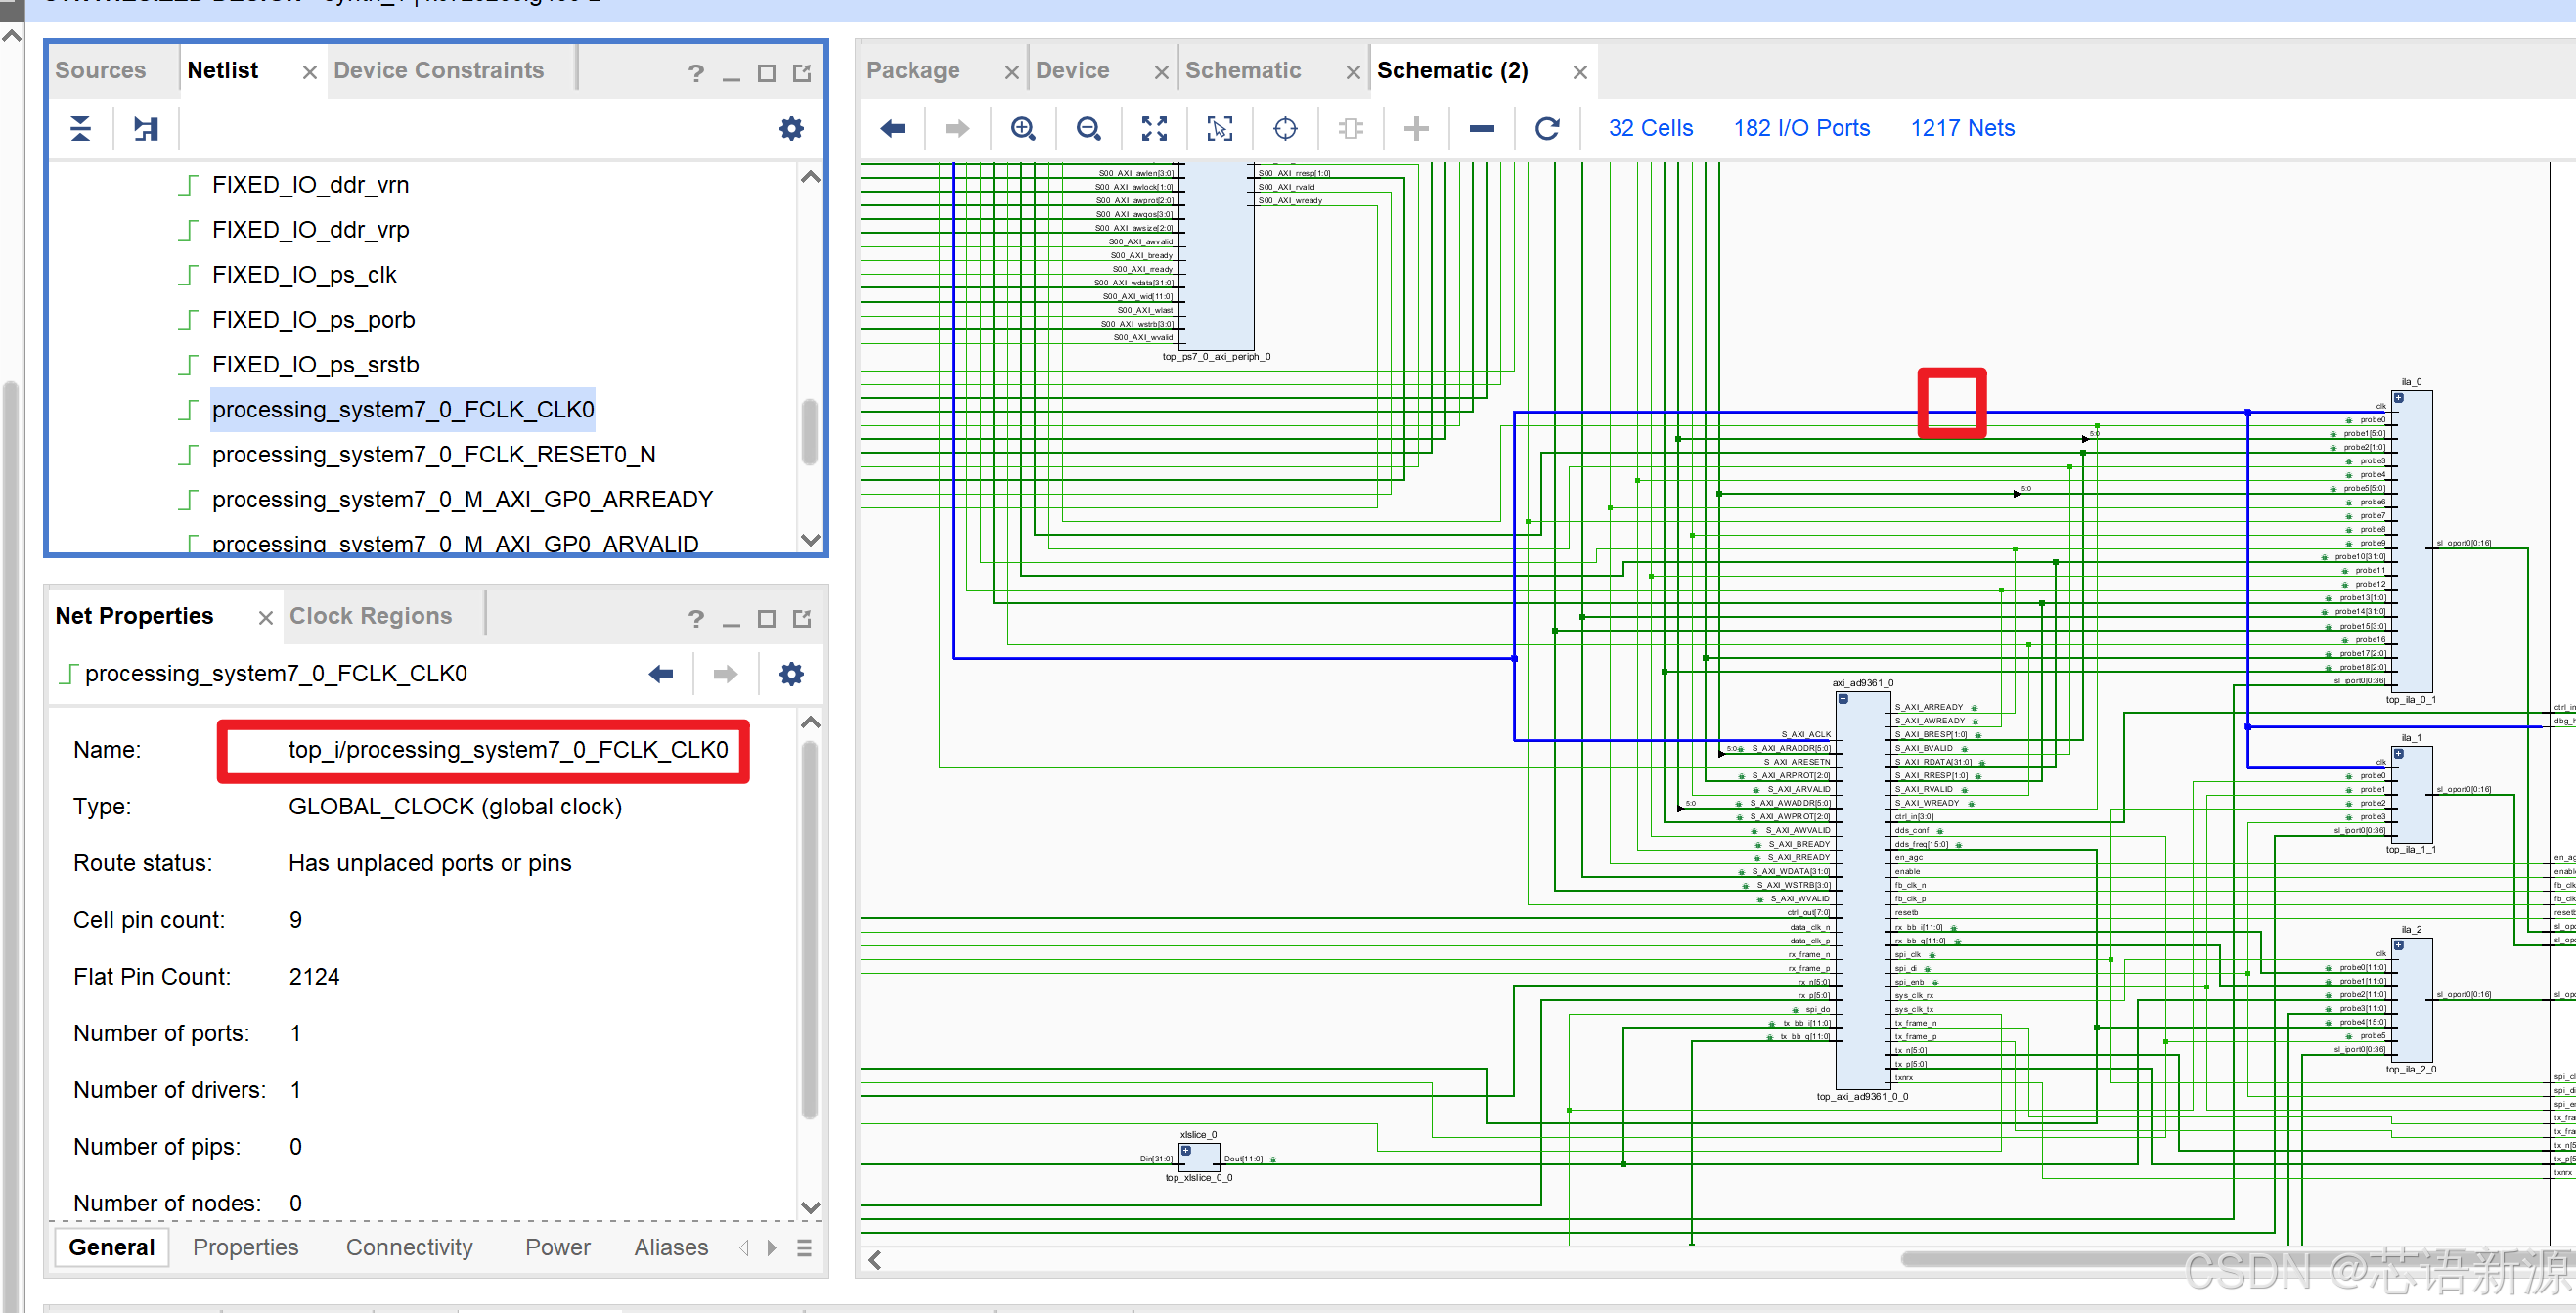
Task: Click the zoom in icon on the schematic toolbar
Action: [x=1022, y=128]
